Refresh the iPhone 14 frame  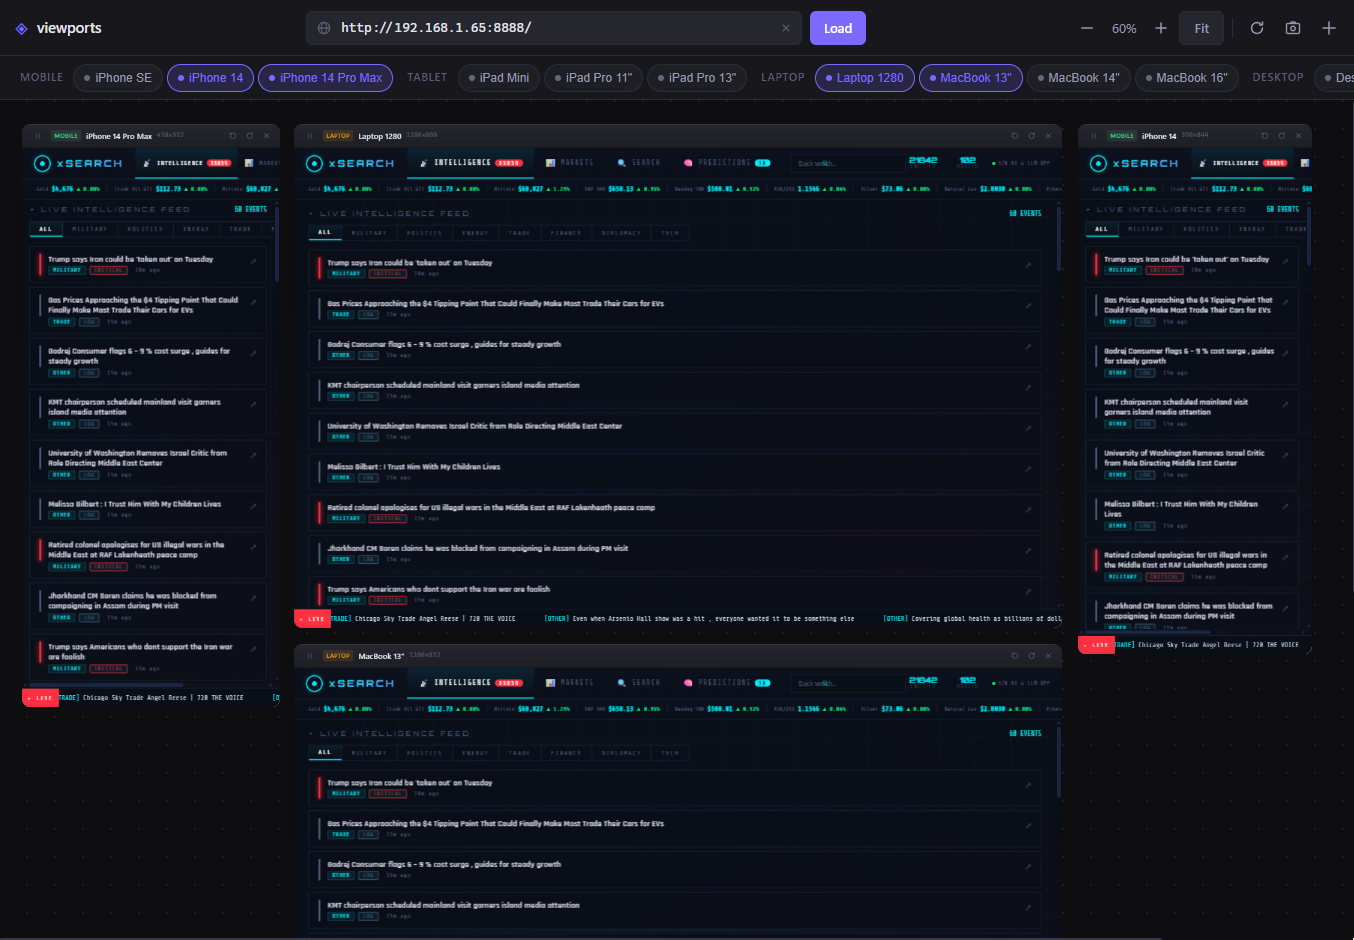pyautogui.click(x=1281, y=136)
